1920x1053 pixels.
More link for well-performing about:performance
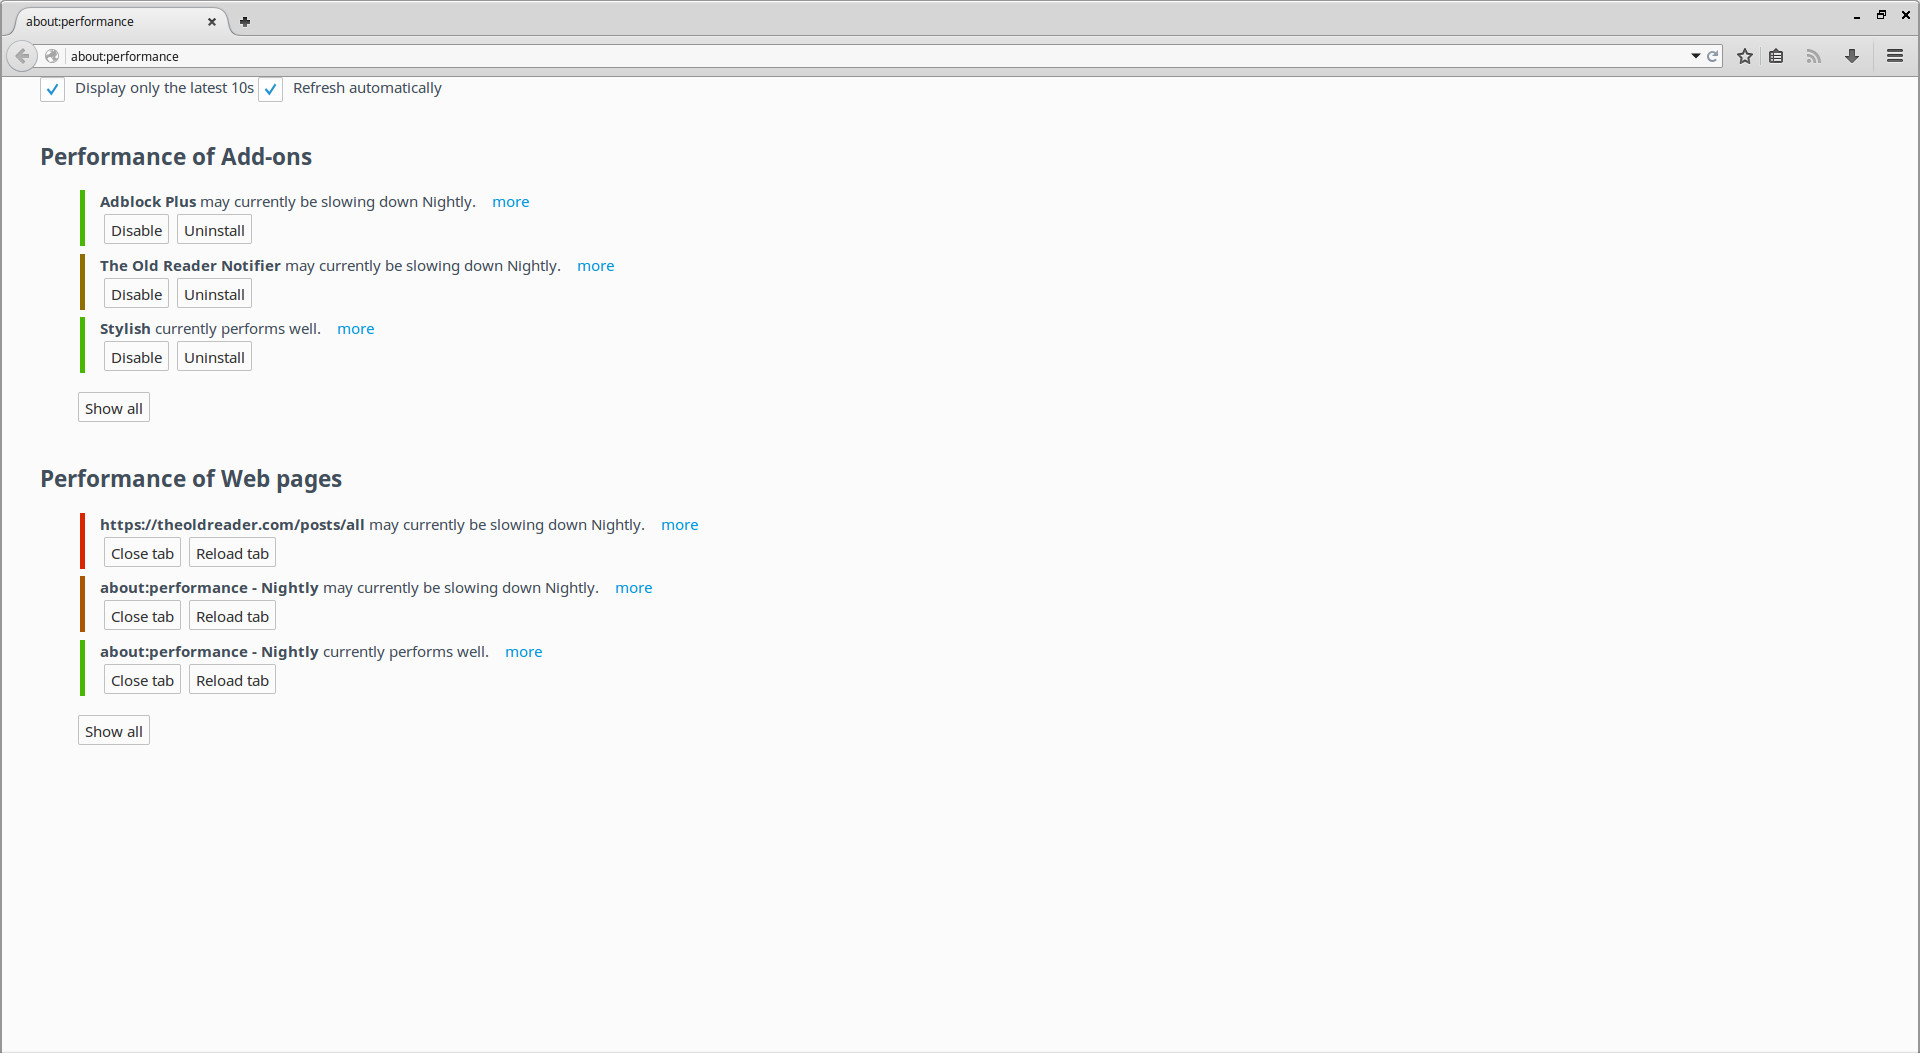pyautogui.click(x=524, y=652)
